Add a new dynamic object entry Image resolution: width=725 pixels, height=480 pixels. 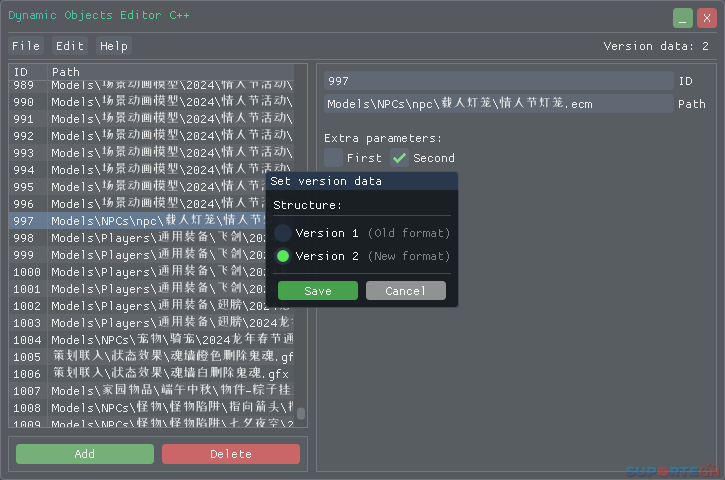point(85,454)
